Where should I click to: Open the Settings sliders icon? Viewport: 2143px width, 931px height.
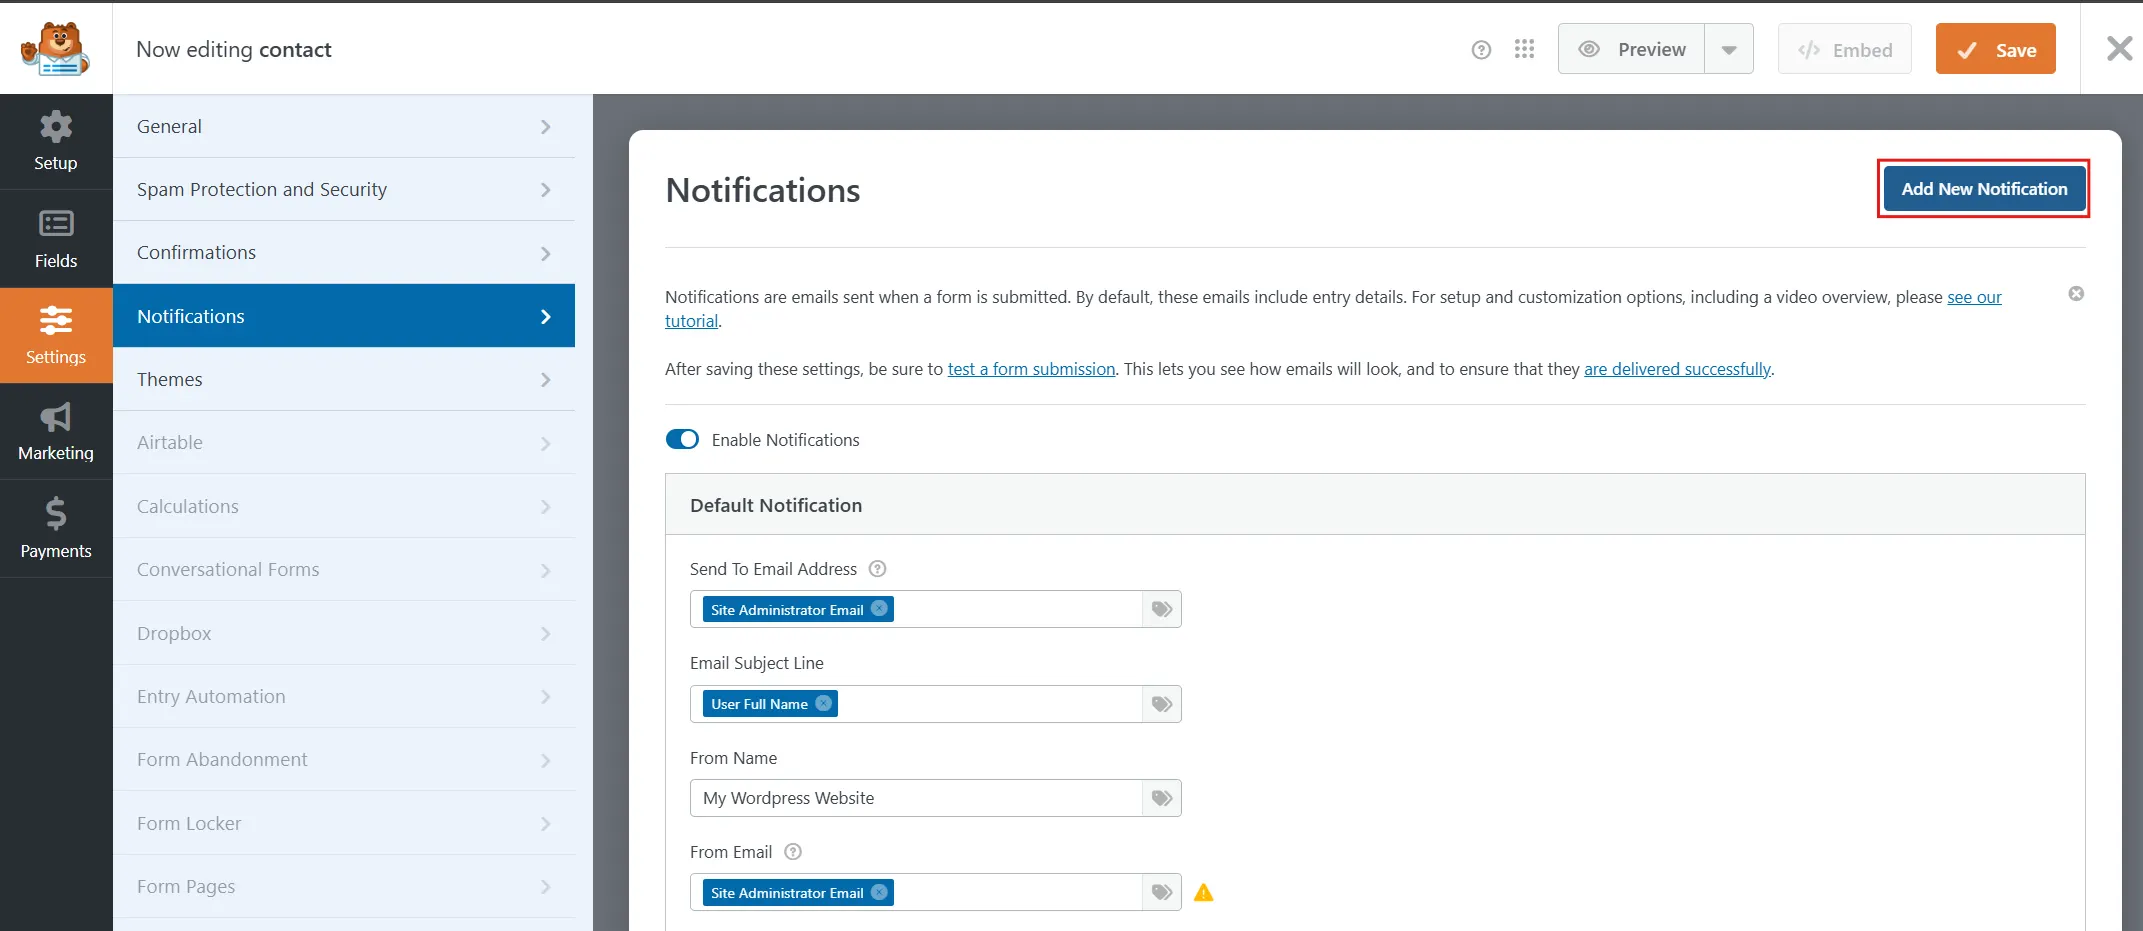click(56, 320)
